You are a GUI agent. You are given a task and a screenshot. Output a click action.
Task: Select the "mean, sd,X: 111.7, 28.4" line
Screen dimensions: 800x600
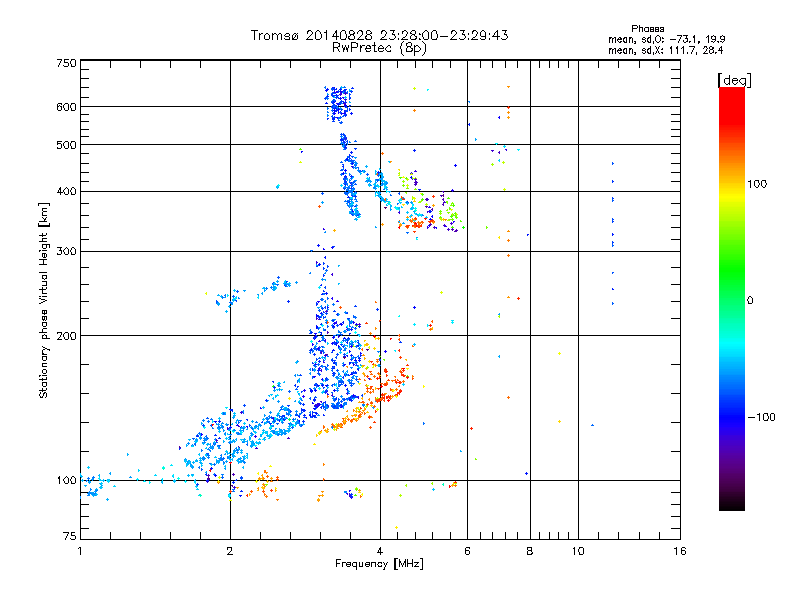coord(665,50)
